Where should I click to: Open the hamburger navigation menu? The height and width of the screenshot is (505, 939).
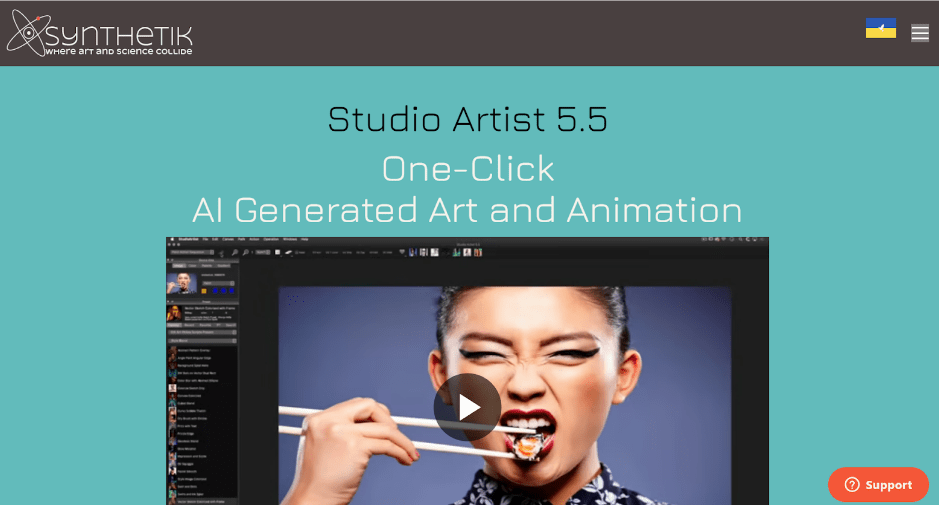920,33
